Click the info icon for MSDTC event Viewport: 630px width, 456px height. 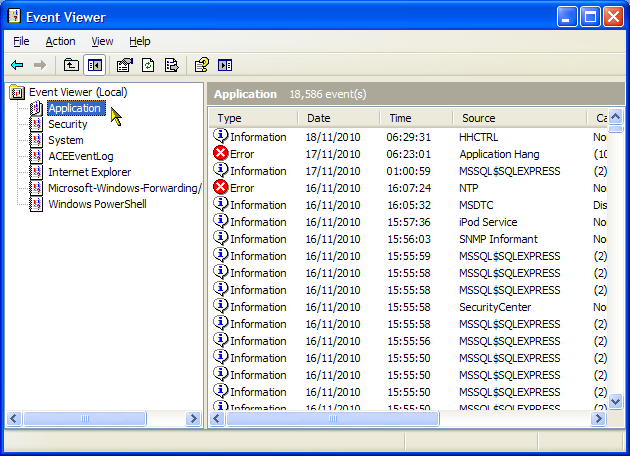coord(220,204)
